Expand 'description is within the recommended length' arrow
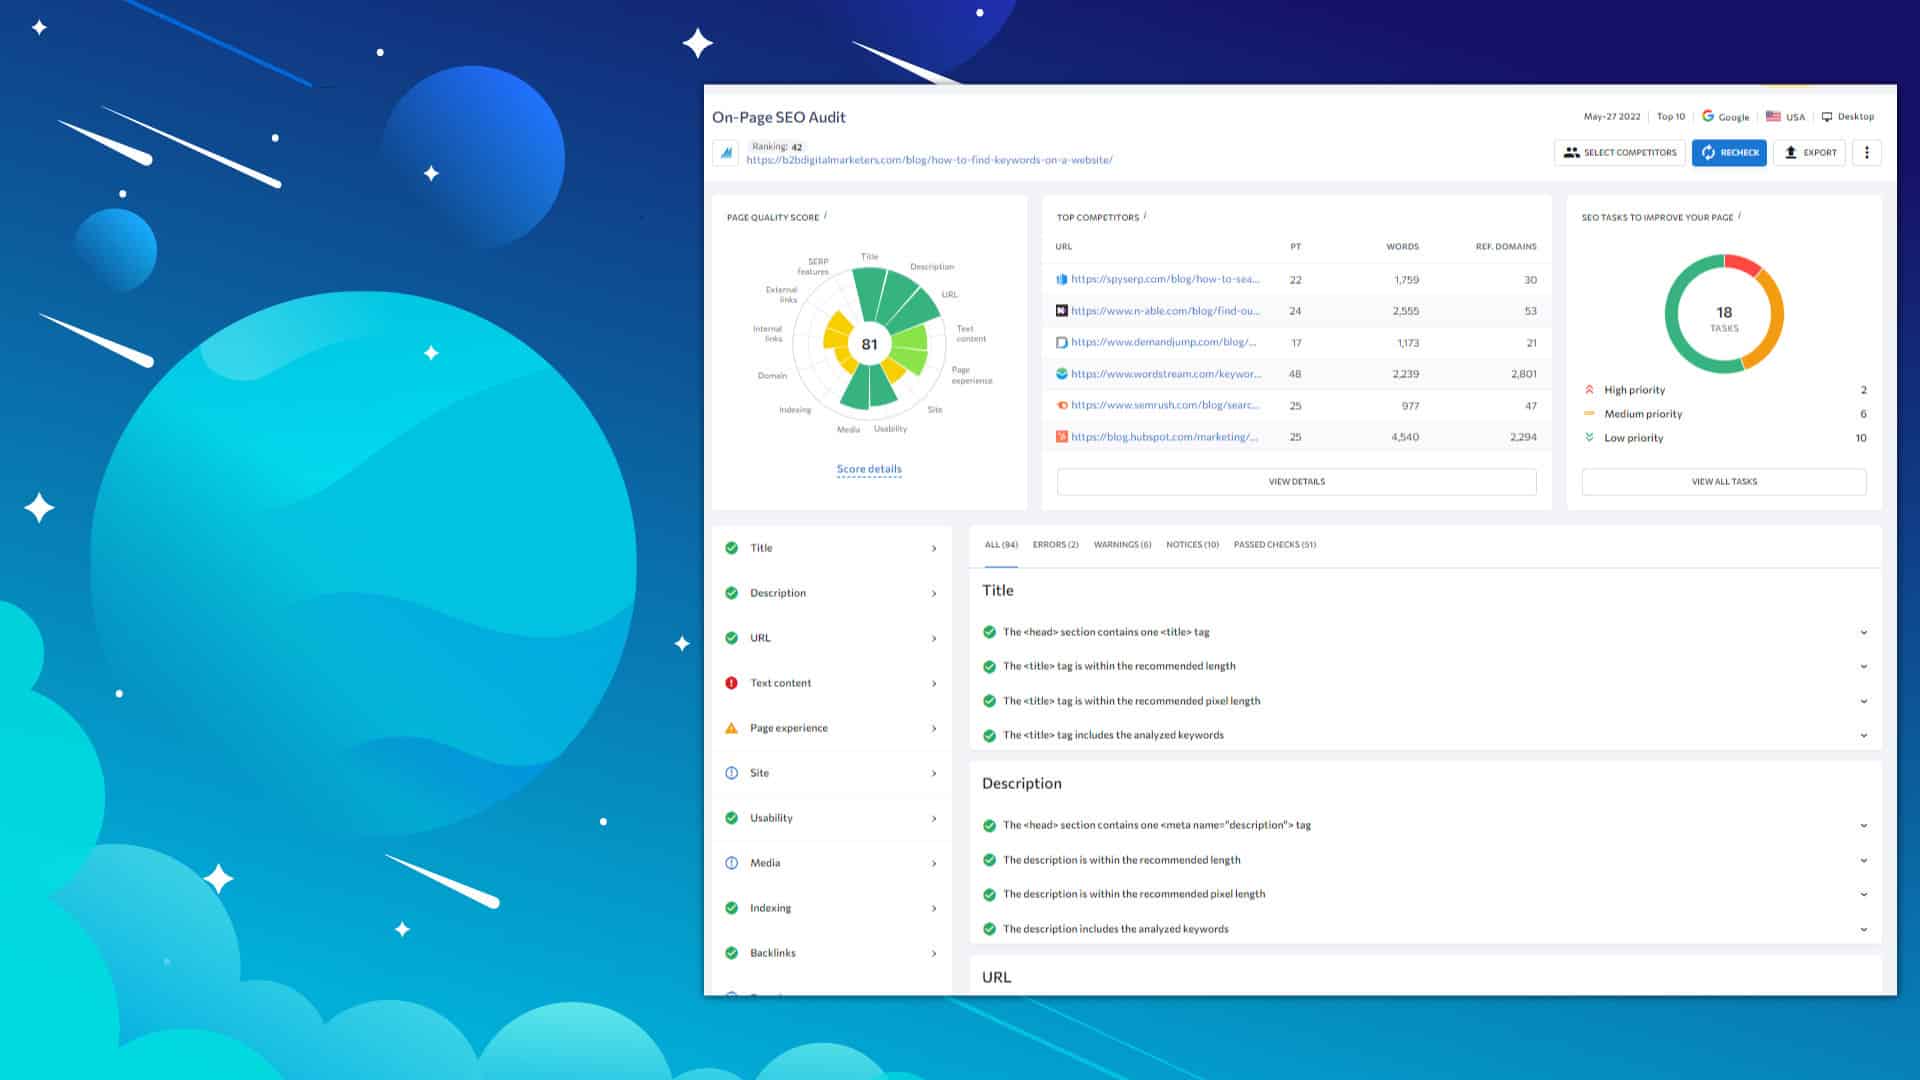 point(1864,861)
